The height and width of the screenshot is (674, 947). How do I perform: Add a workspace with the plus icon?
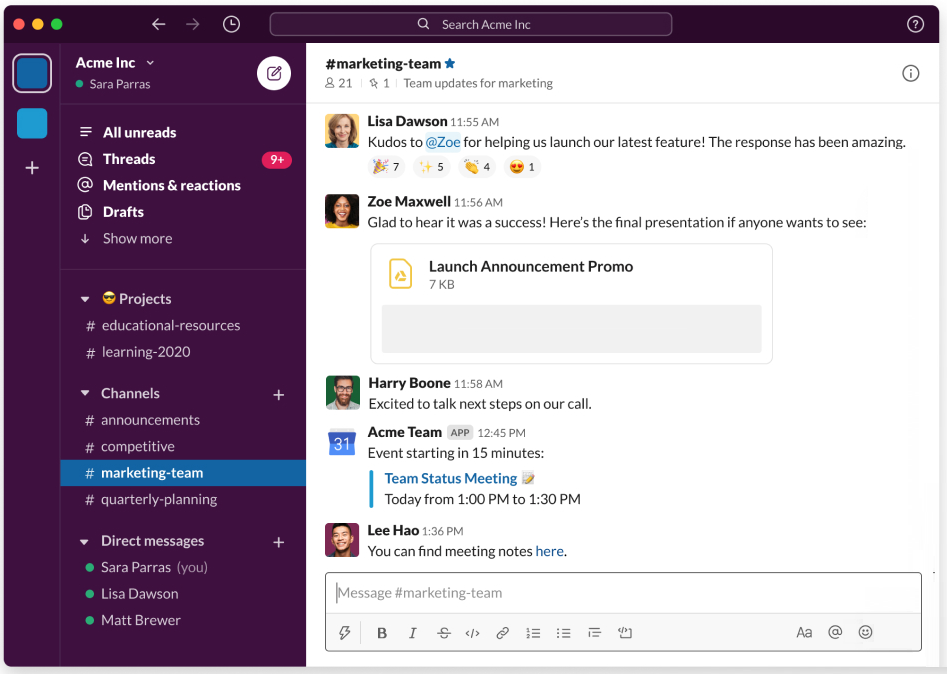point(32,168)
